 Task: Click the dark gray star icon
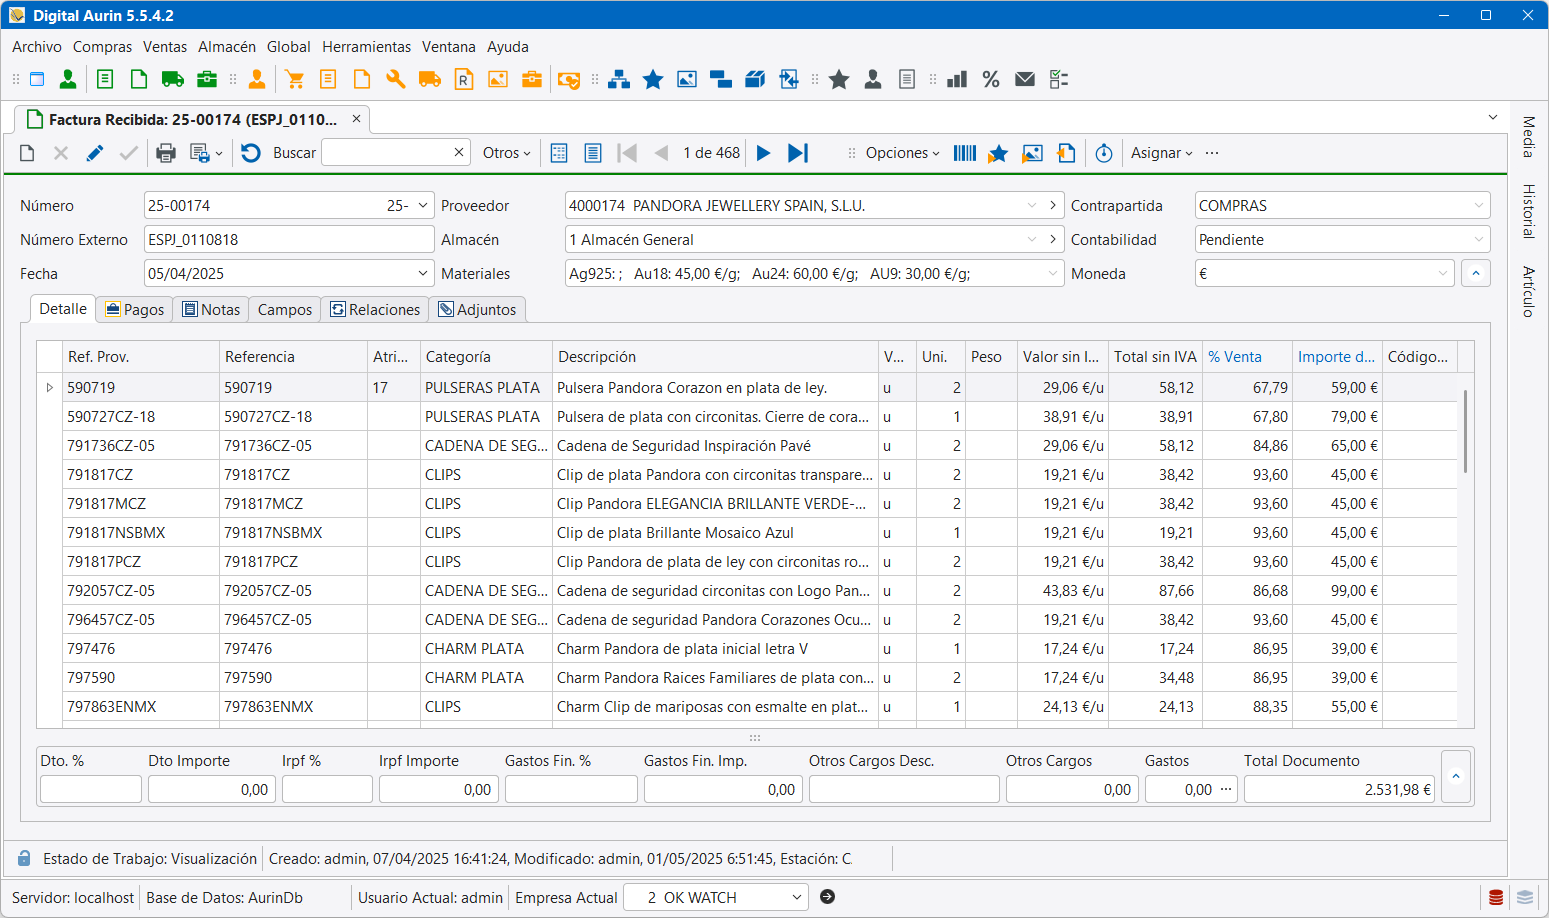(x=839, y=79)
